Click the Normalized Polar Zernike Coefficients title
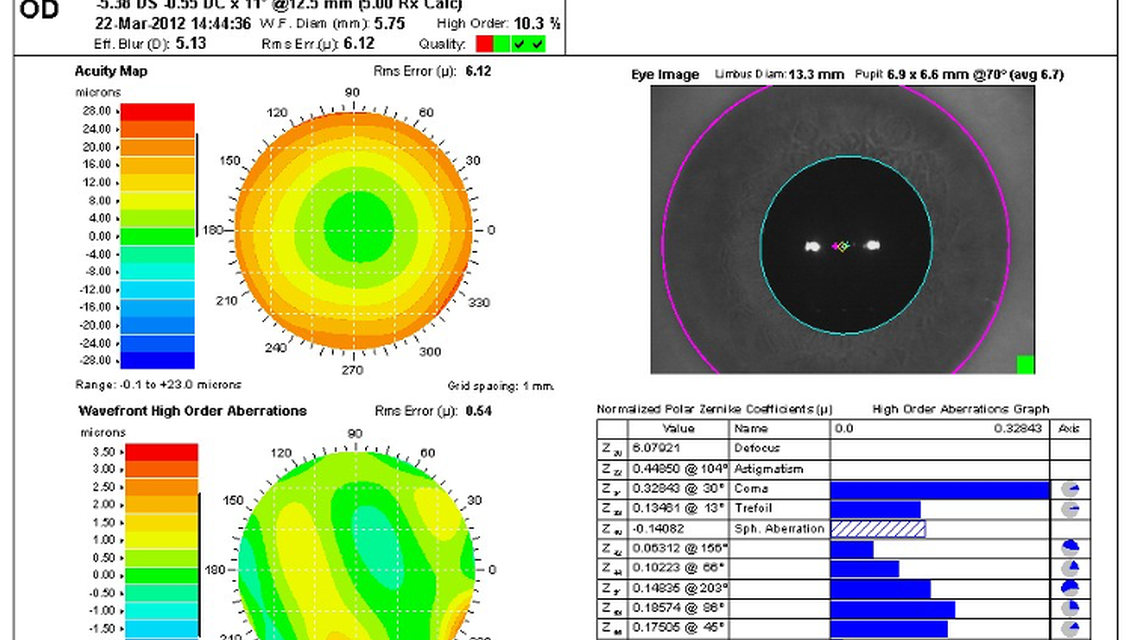Screen dimensions: 1138x640 714,409
